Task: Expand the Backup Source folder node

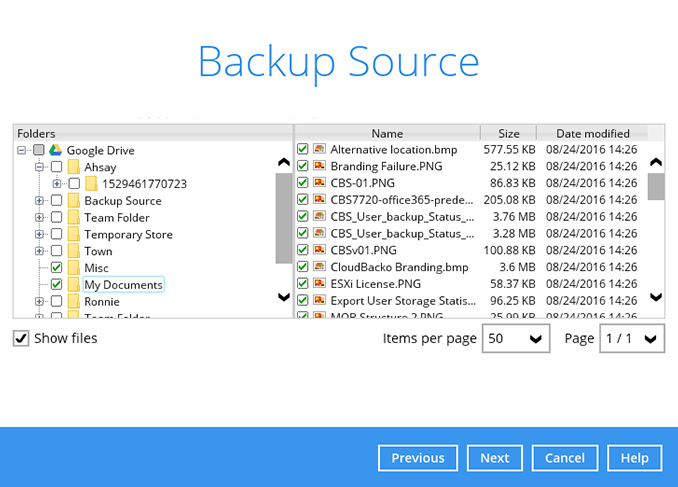Action: pyautogui.click(x=39, y=201)
